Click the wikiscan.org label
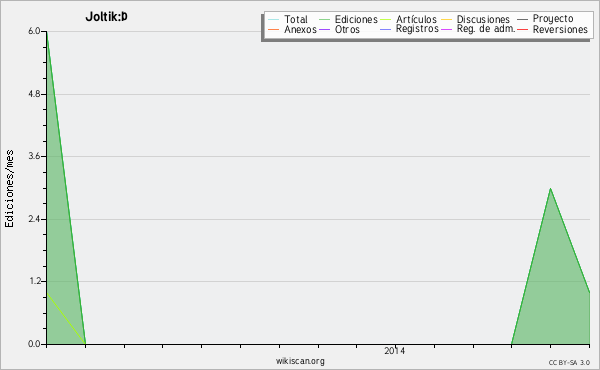The width and height of the screenshot is (600, 370). pos(300,361)
